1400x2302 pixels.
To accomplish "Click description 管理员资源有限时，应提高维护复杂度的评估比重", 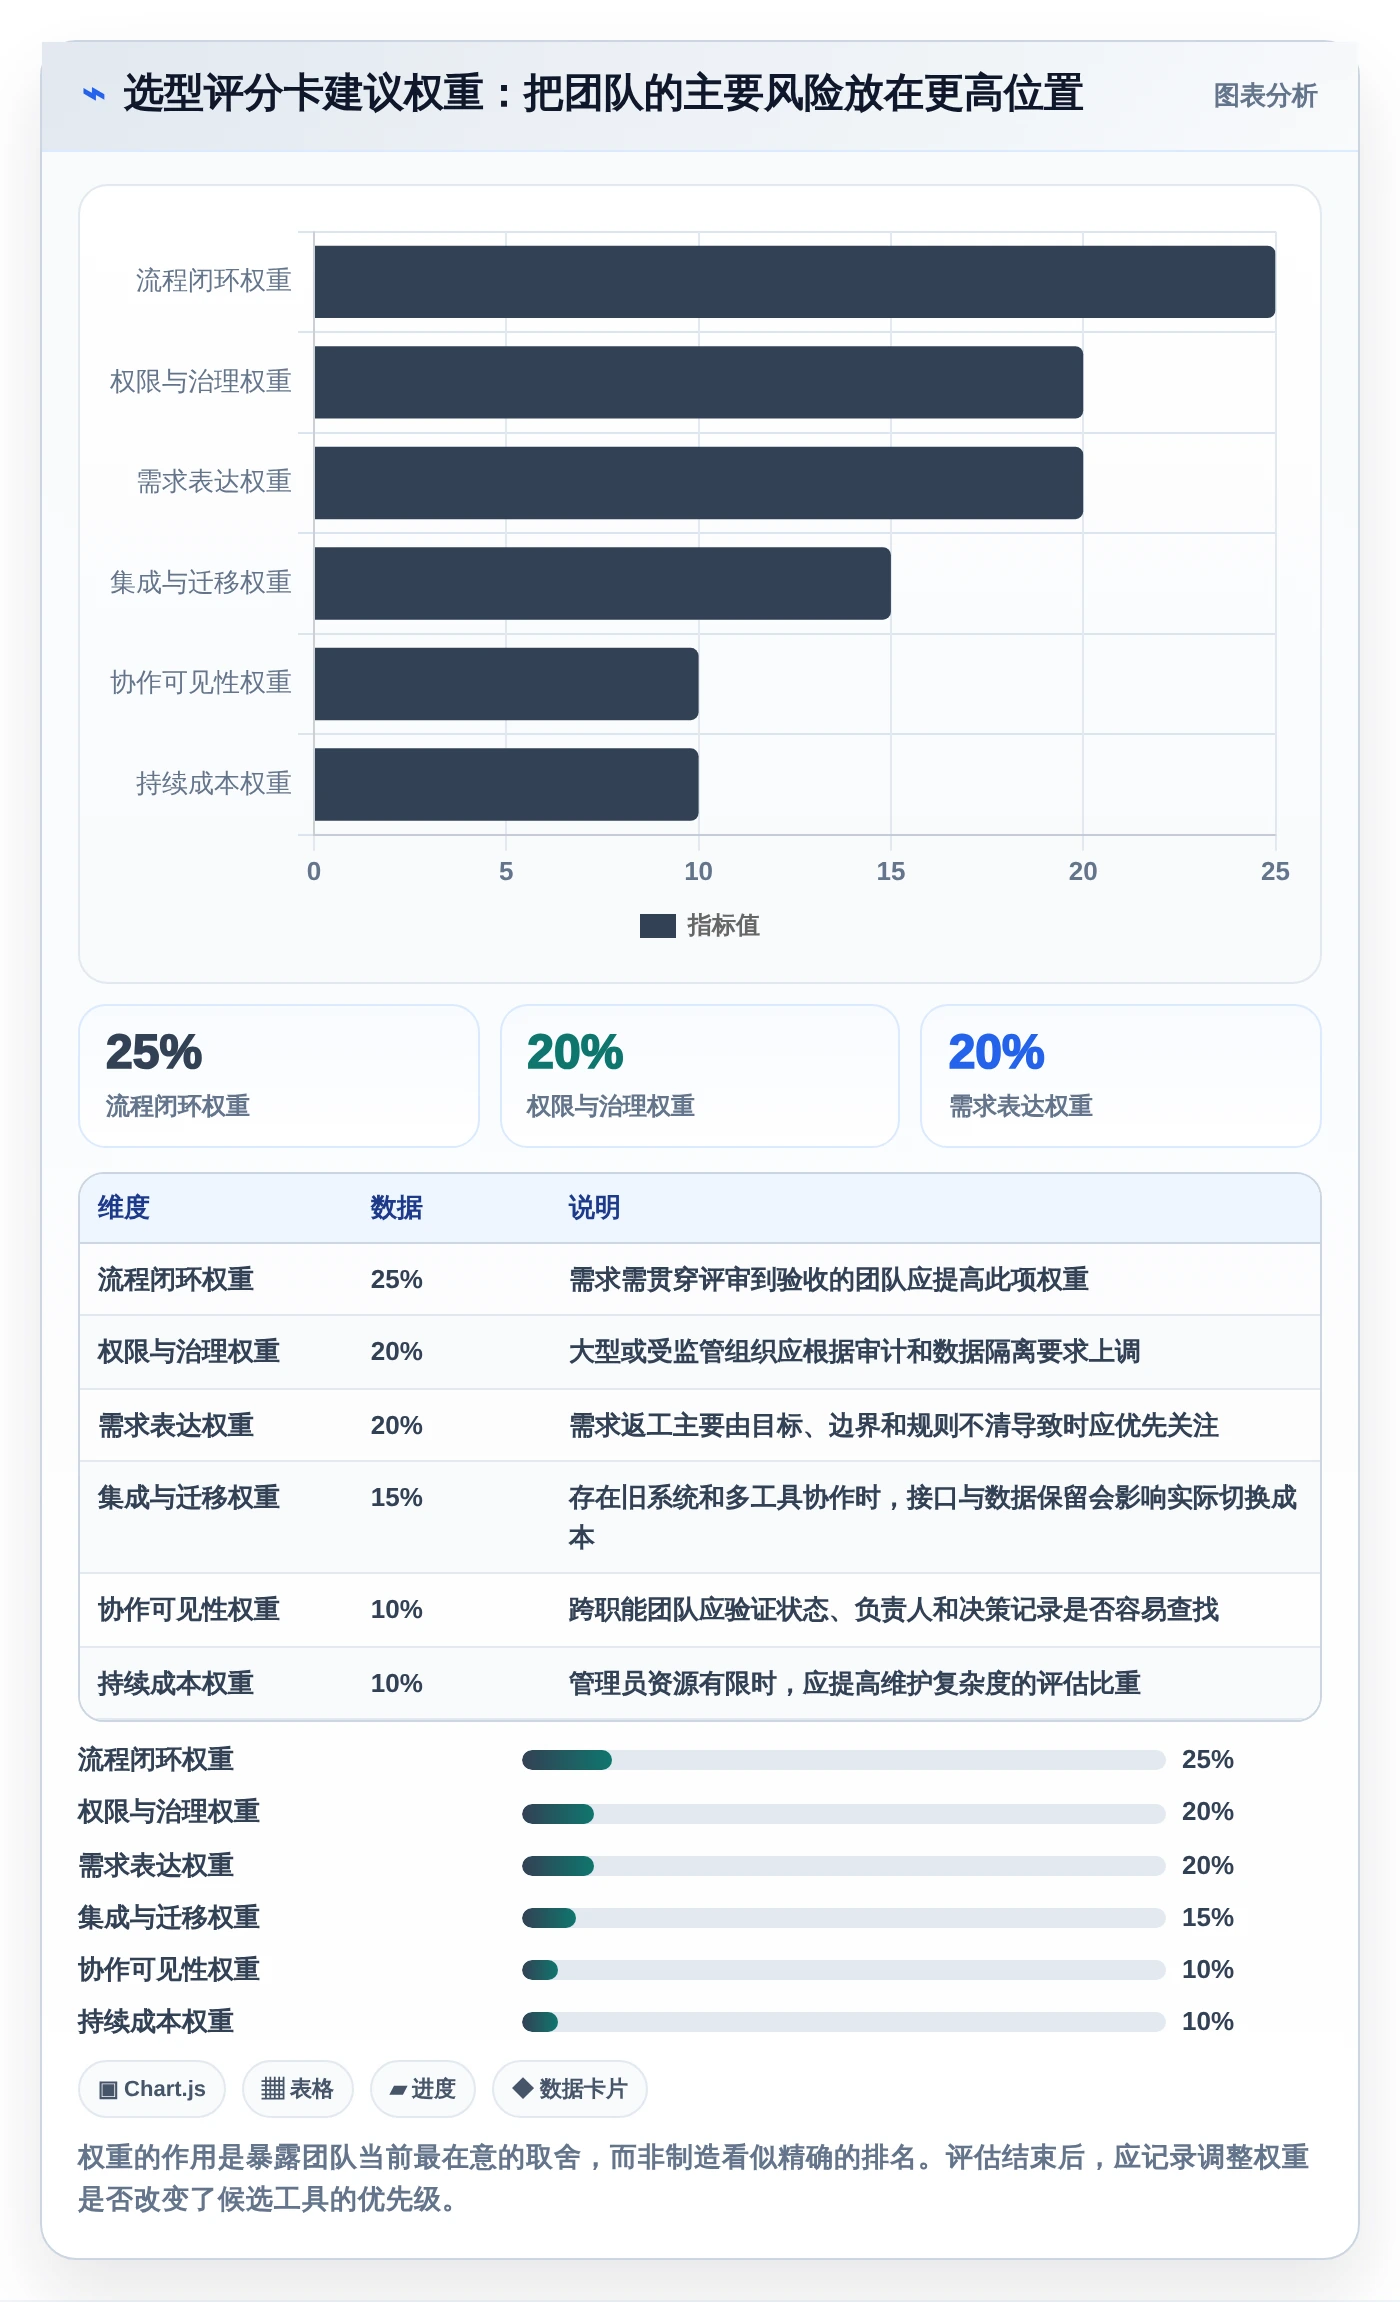I will (854, 1684).
